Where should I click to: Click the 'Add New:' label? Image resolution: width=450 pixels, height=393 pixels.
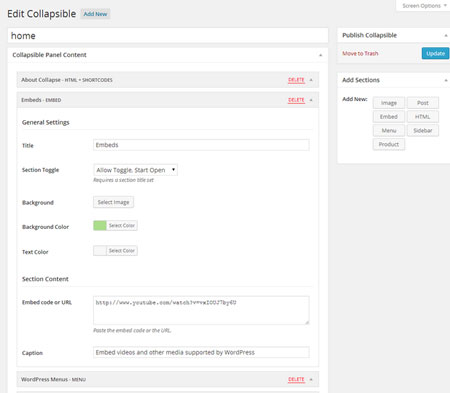[355, 99]
